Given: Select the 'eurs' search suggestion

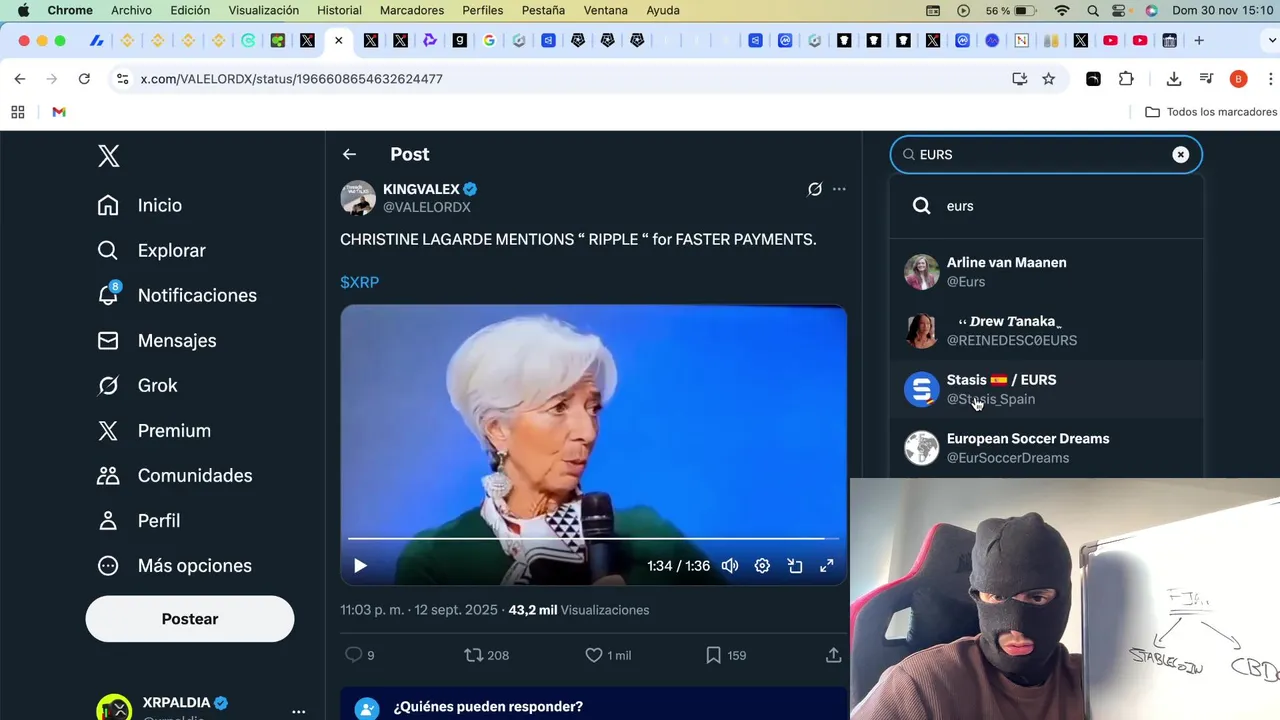Looking at the screenshot, I should (x=1046, y=206).
